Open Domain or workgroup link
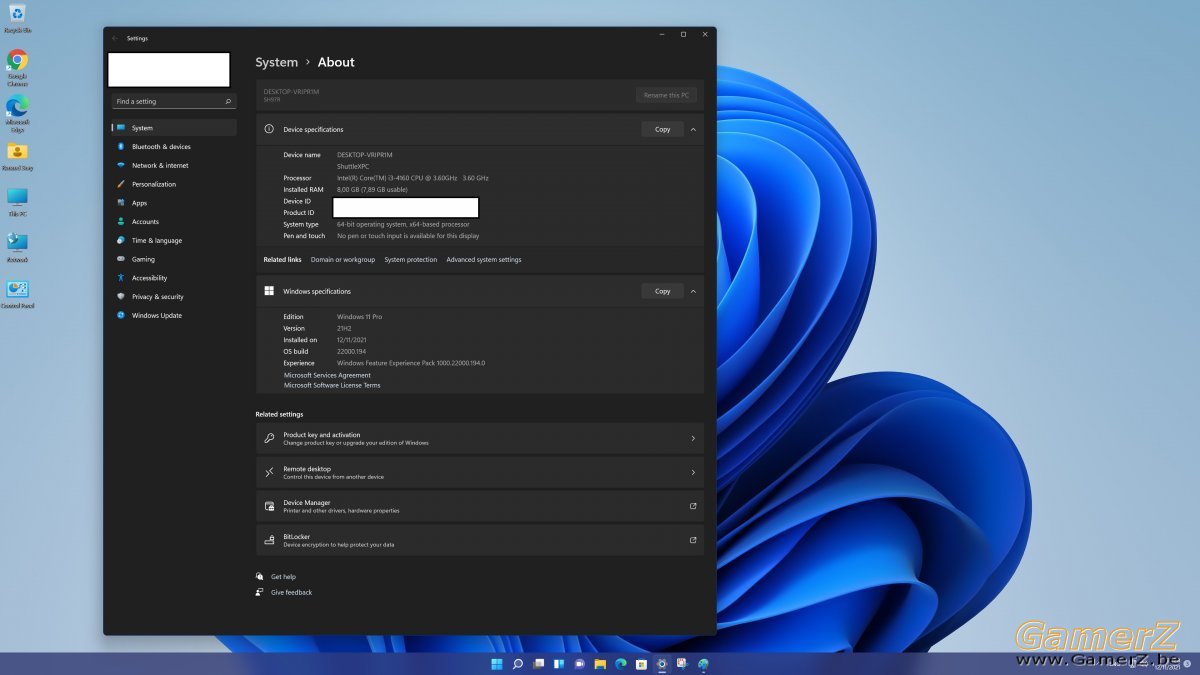The height and width of the screenshot is (675, 1200). [x=343, y=260]
